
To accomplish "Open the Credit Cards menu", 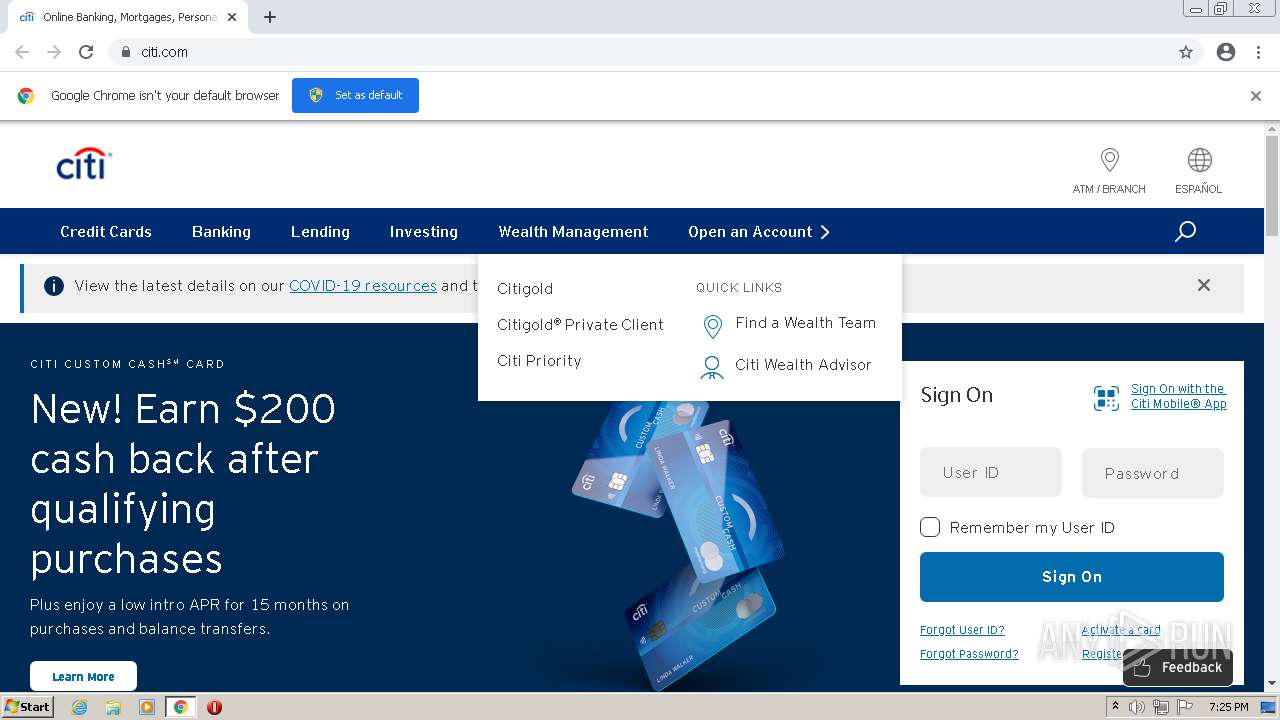I will tap(106, 232).
